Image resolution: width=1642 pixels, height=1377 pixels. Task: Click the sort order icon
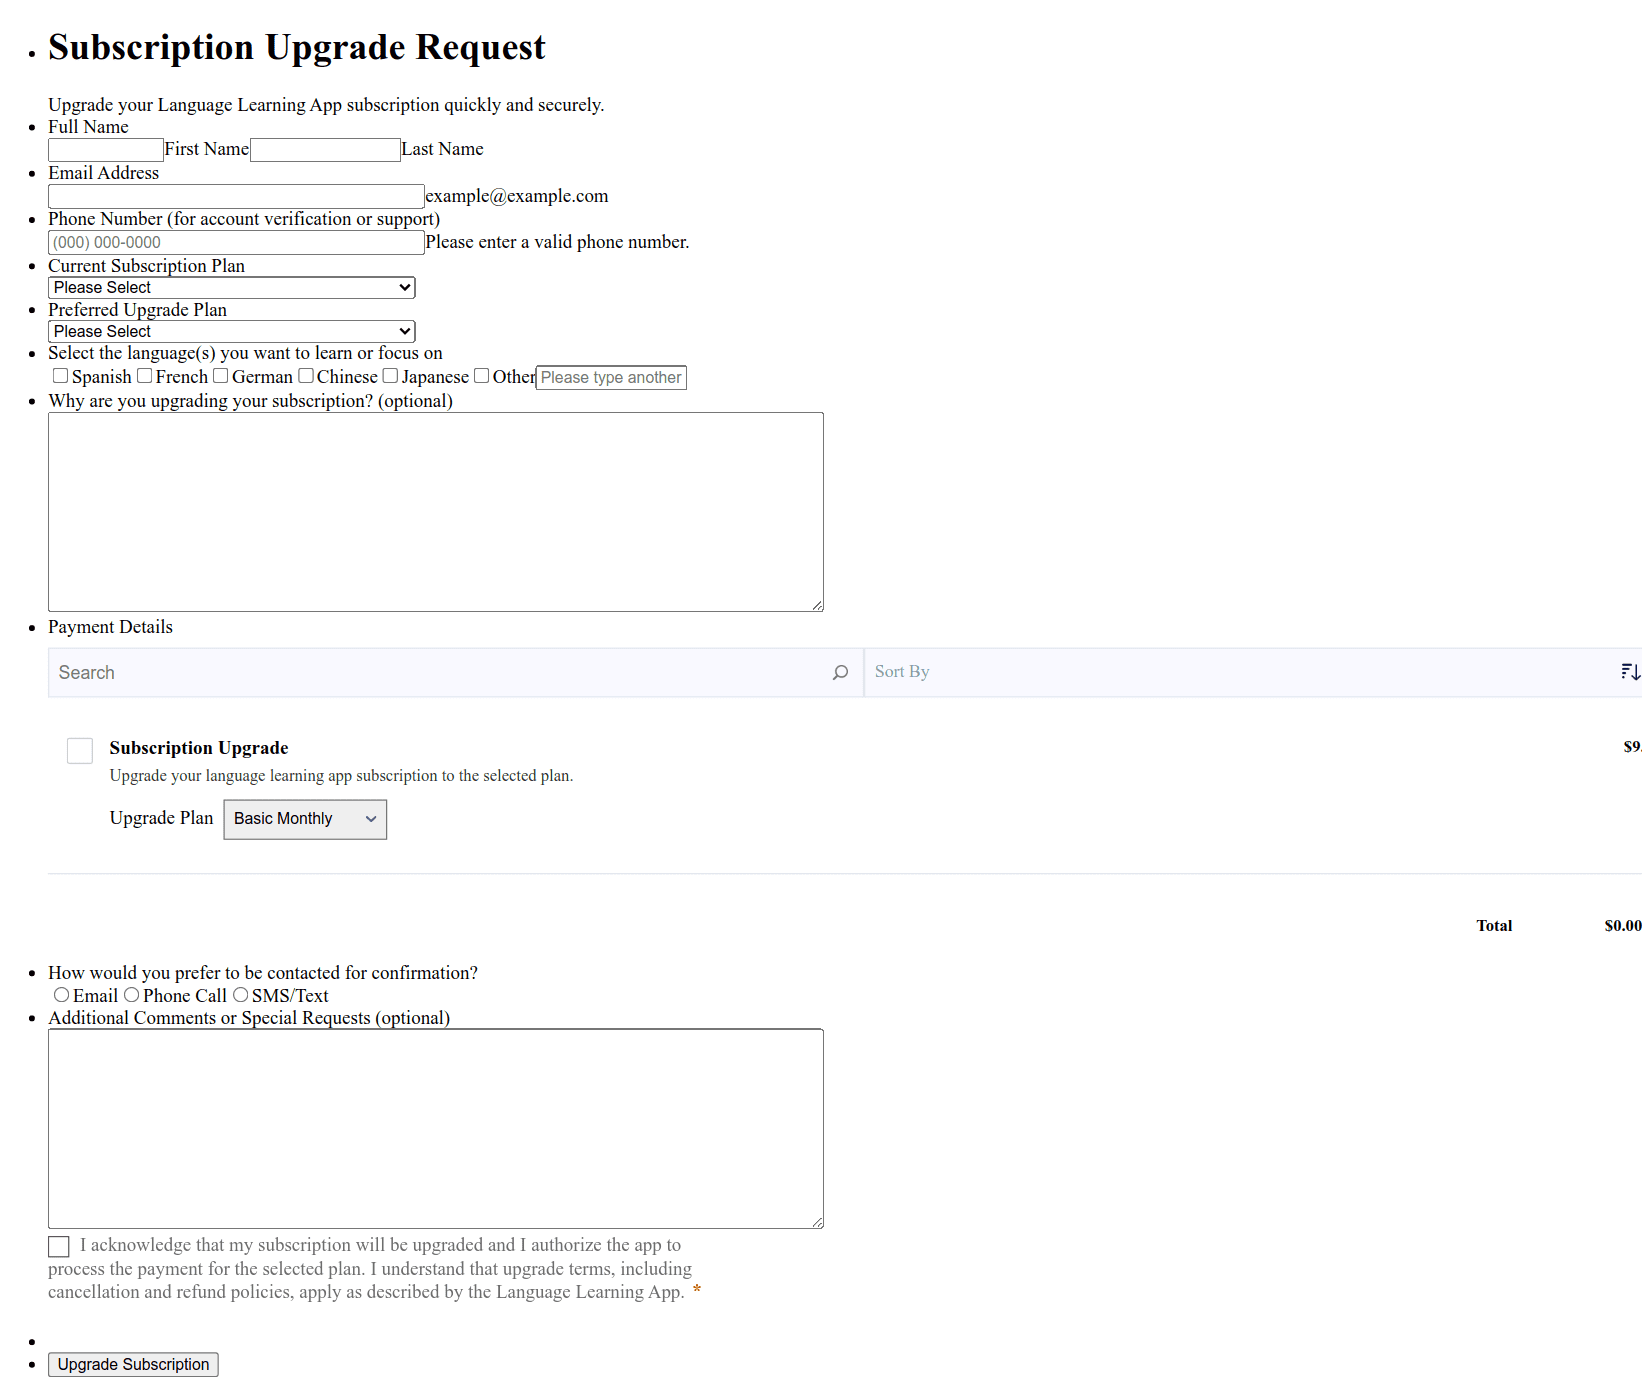(1629, 672)
